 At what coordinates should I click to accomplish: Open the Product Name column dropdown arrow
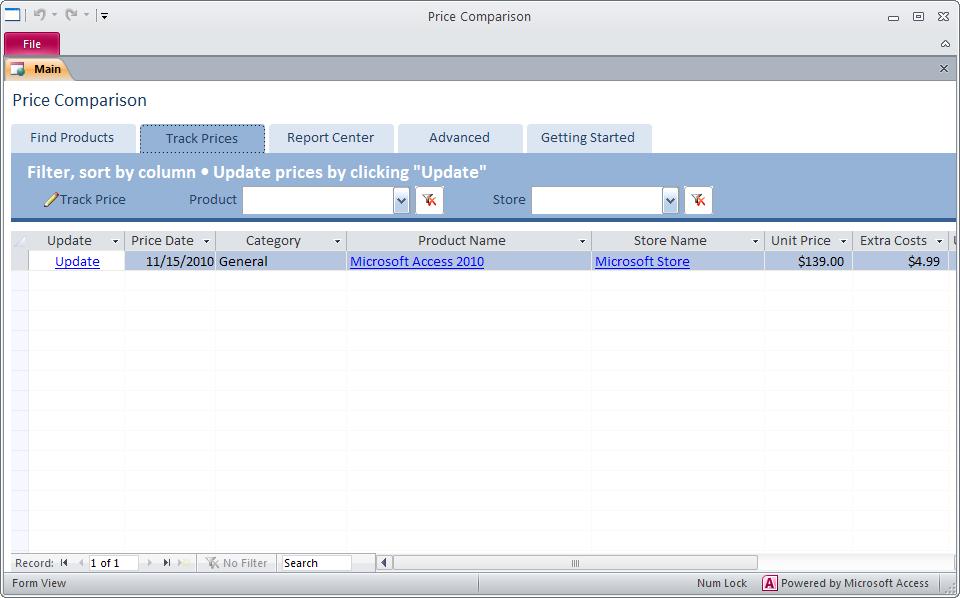click(582, 241)
